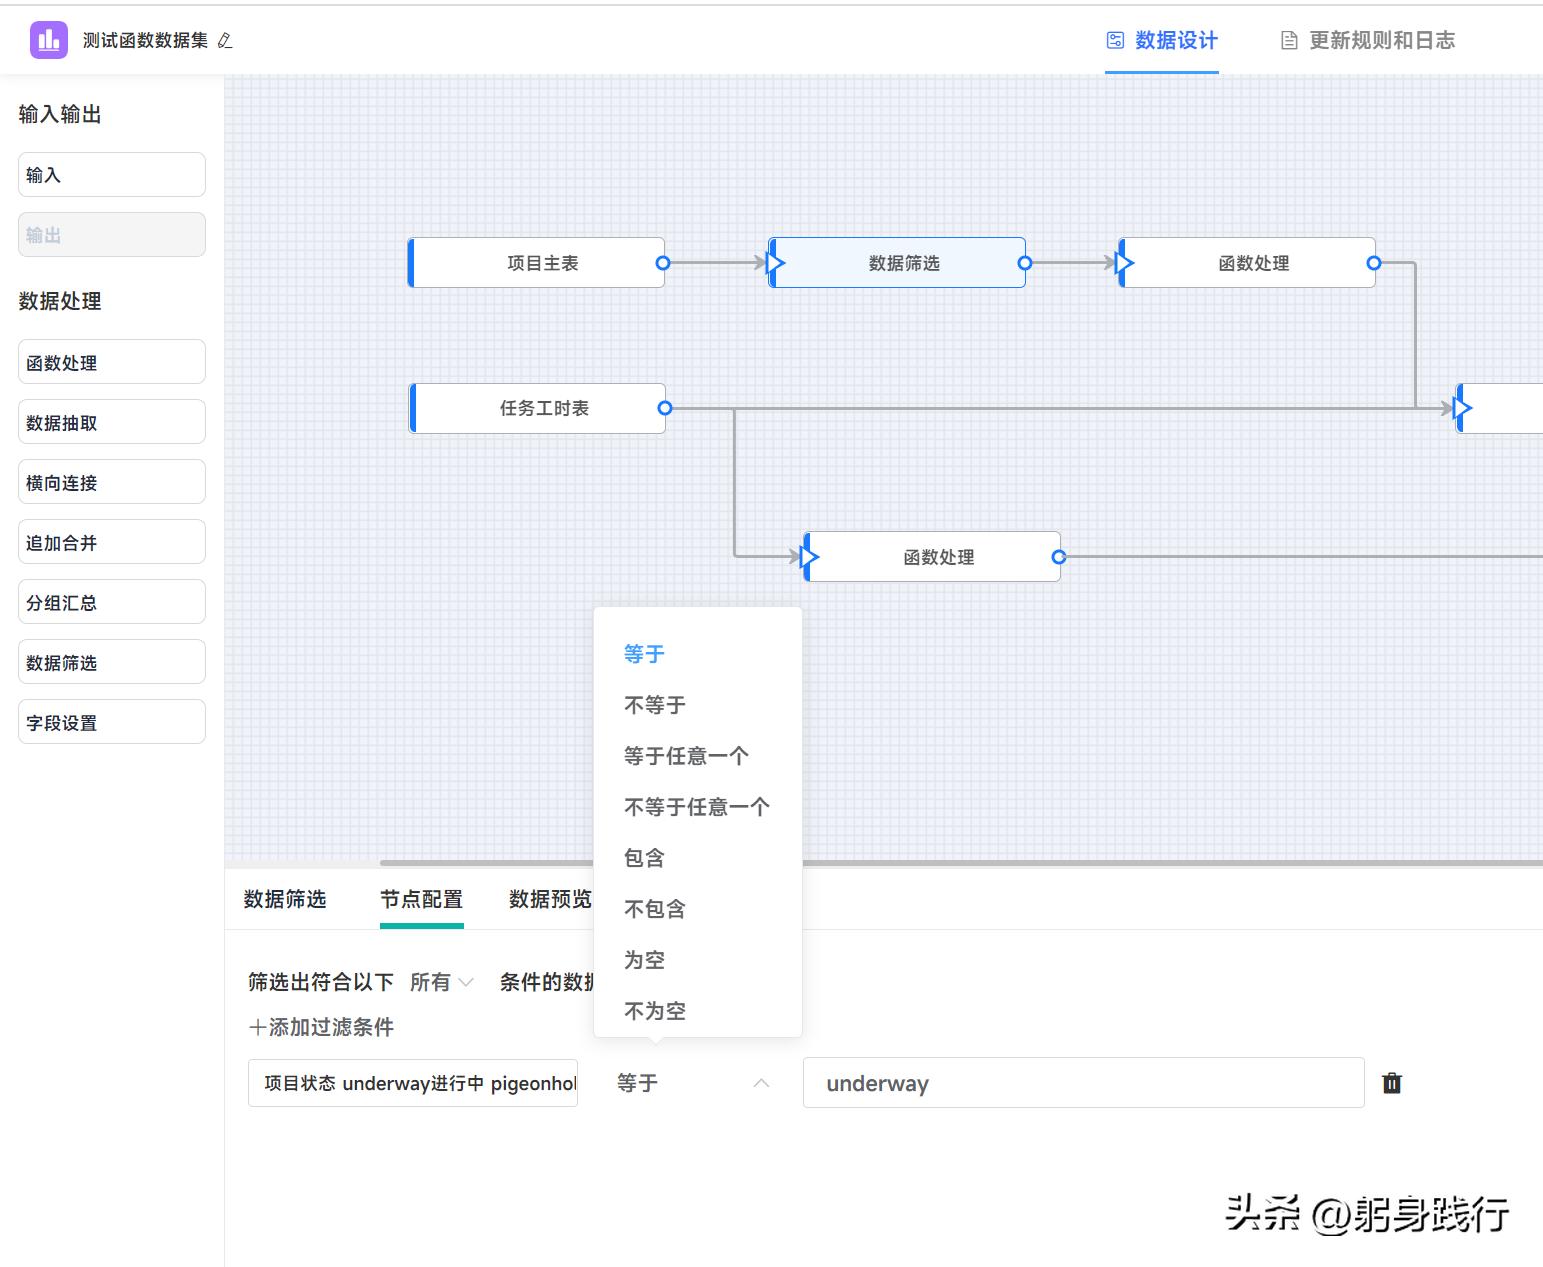Viewport: 1543px width, 1267px height.
Task: Switch to the 数据预览 tab
Action: (x=550, y=900)
